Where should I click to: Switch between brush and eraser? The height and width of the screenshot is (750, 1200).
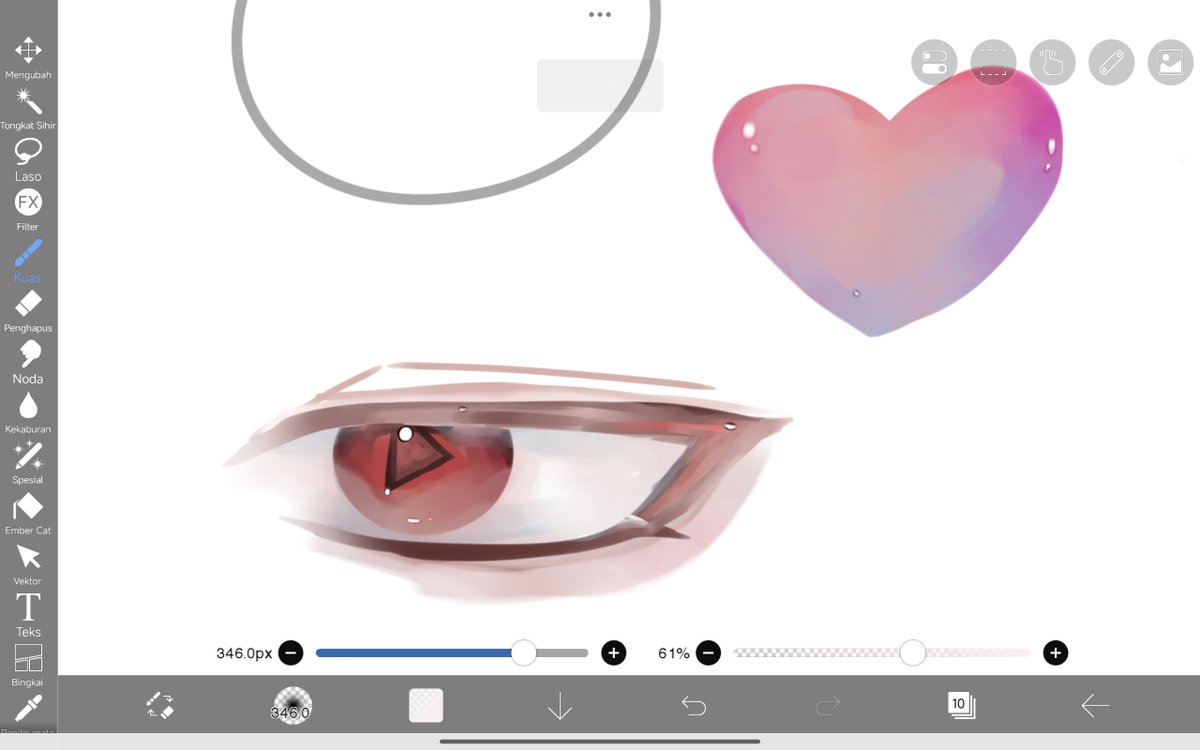tap(160, 706)
